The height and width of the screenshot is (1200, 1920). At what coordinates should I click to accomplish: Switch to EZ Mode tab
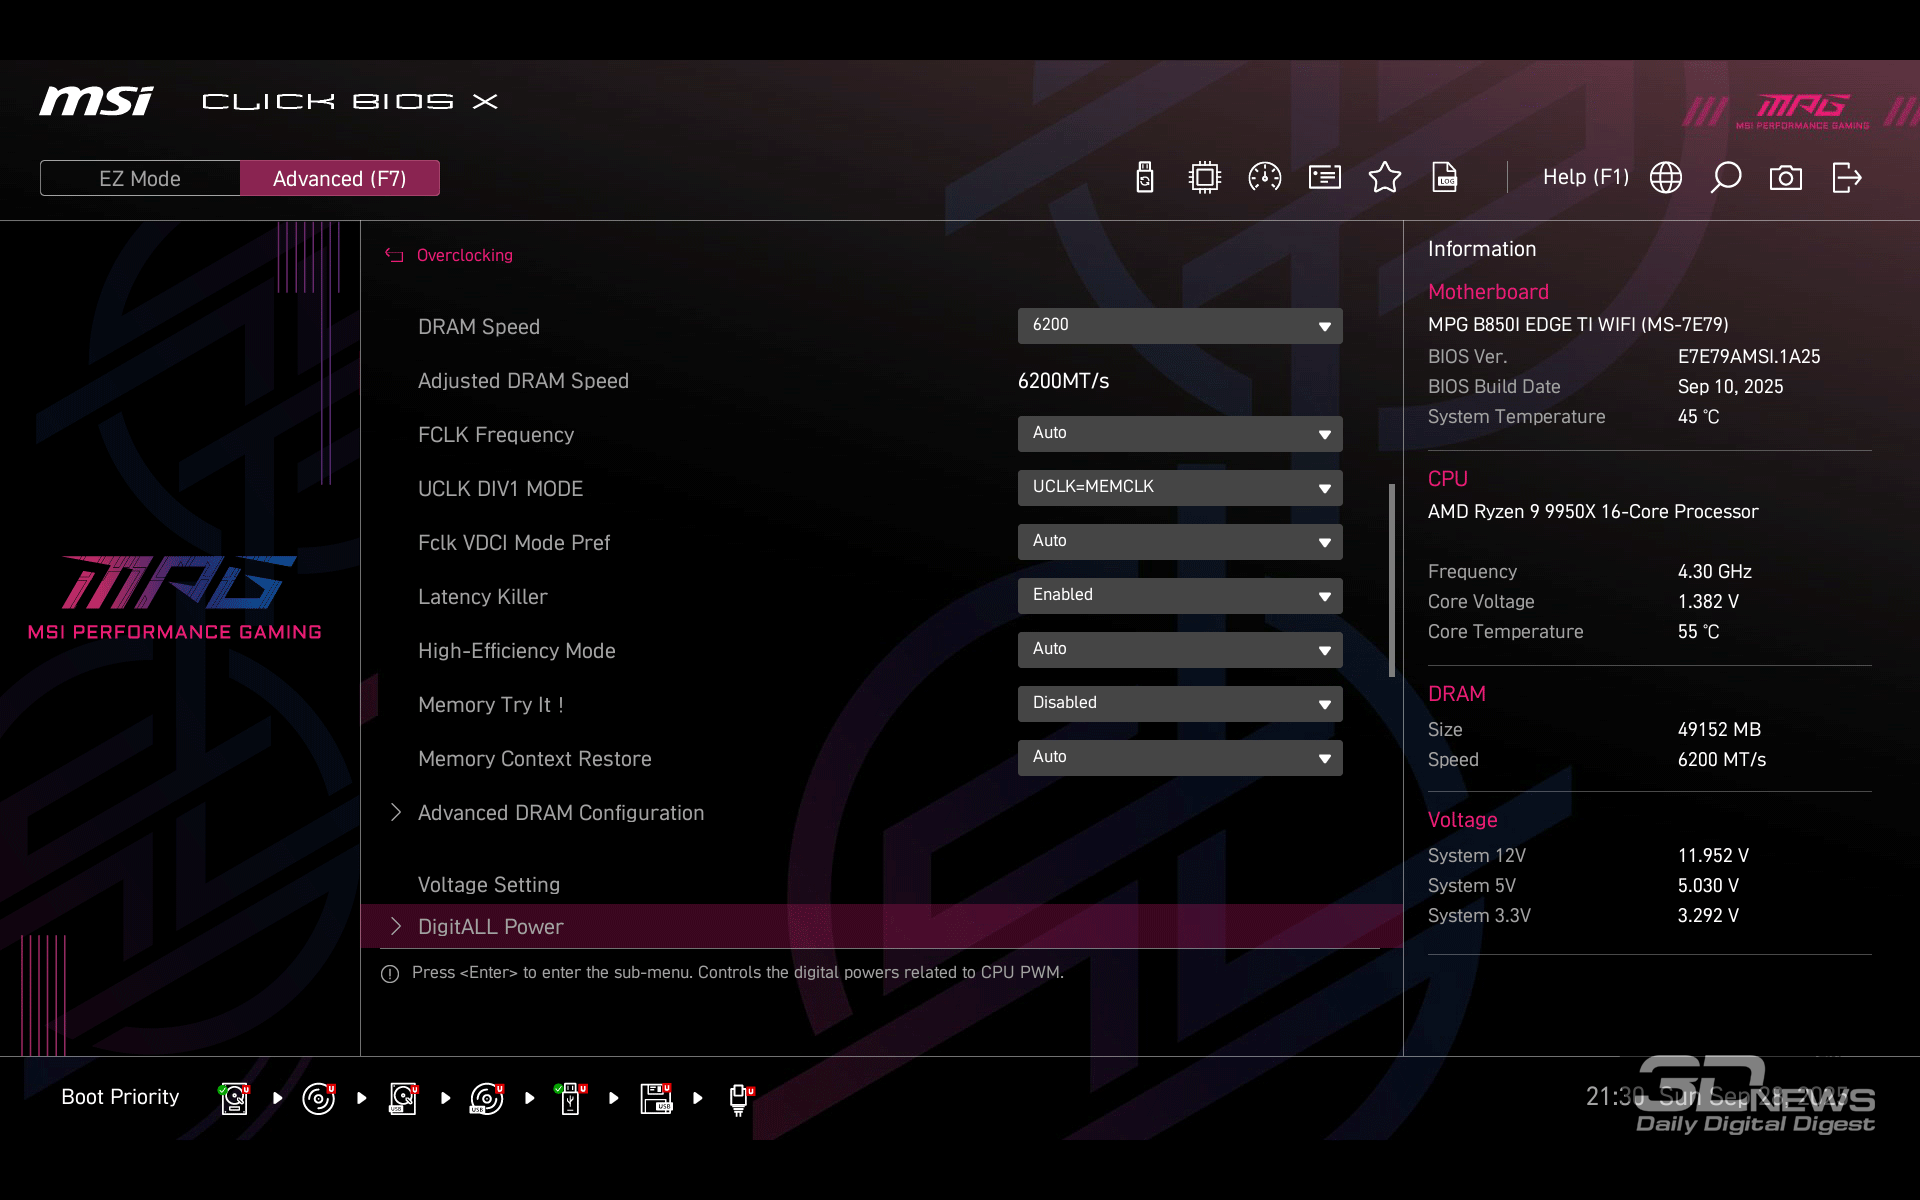coord(140,178)
